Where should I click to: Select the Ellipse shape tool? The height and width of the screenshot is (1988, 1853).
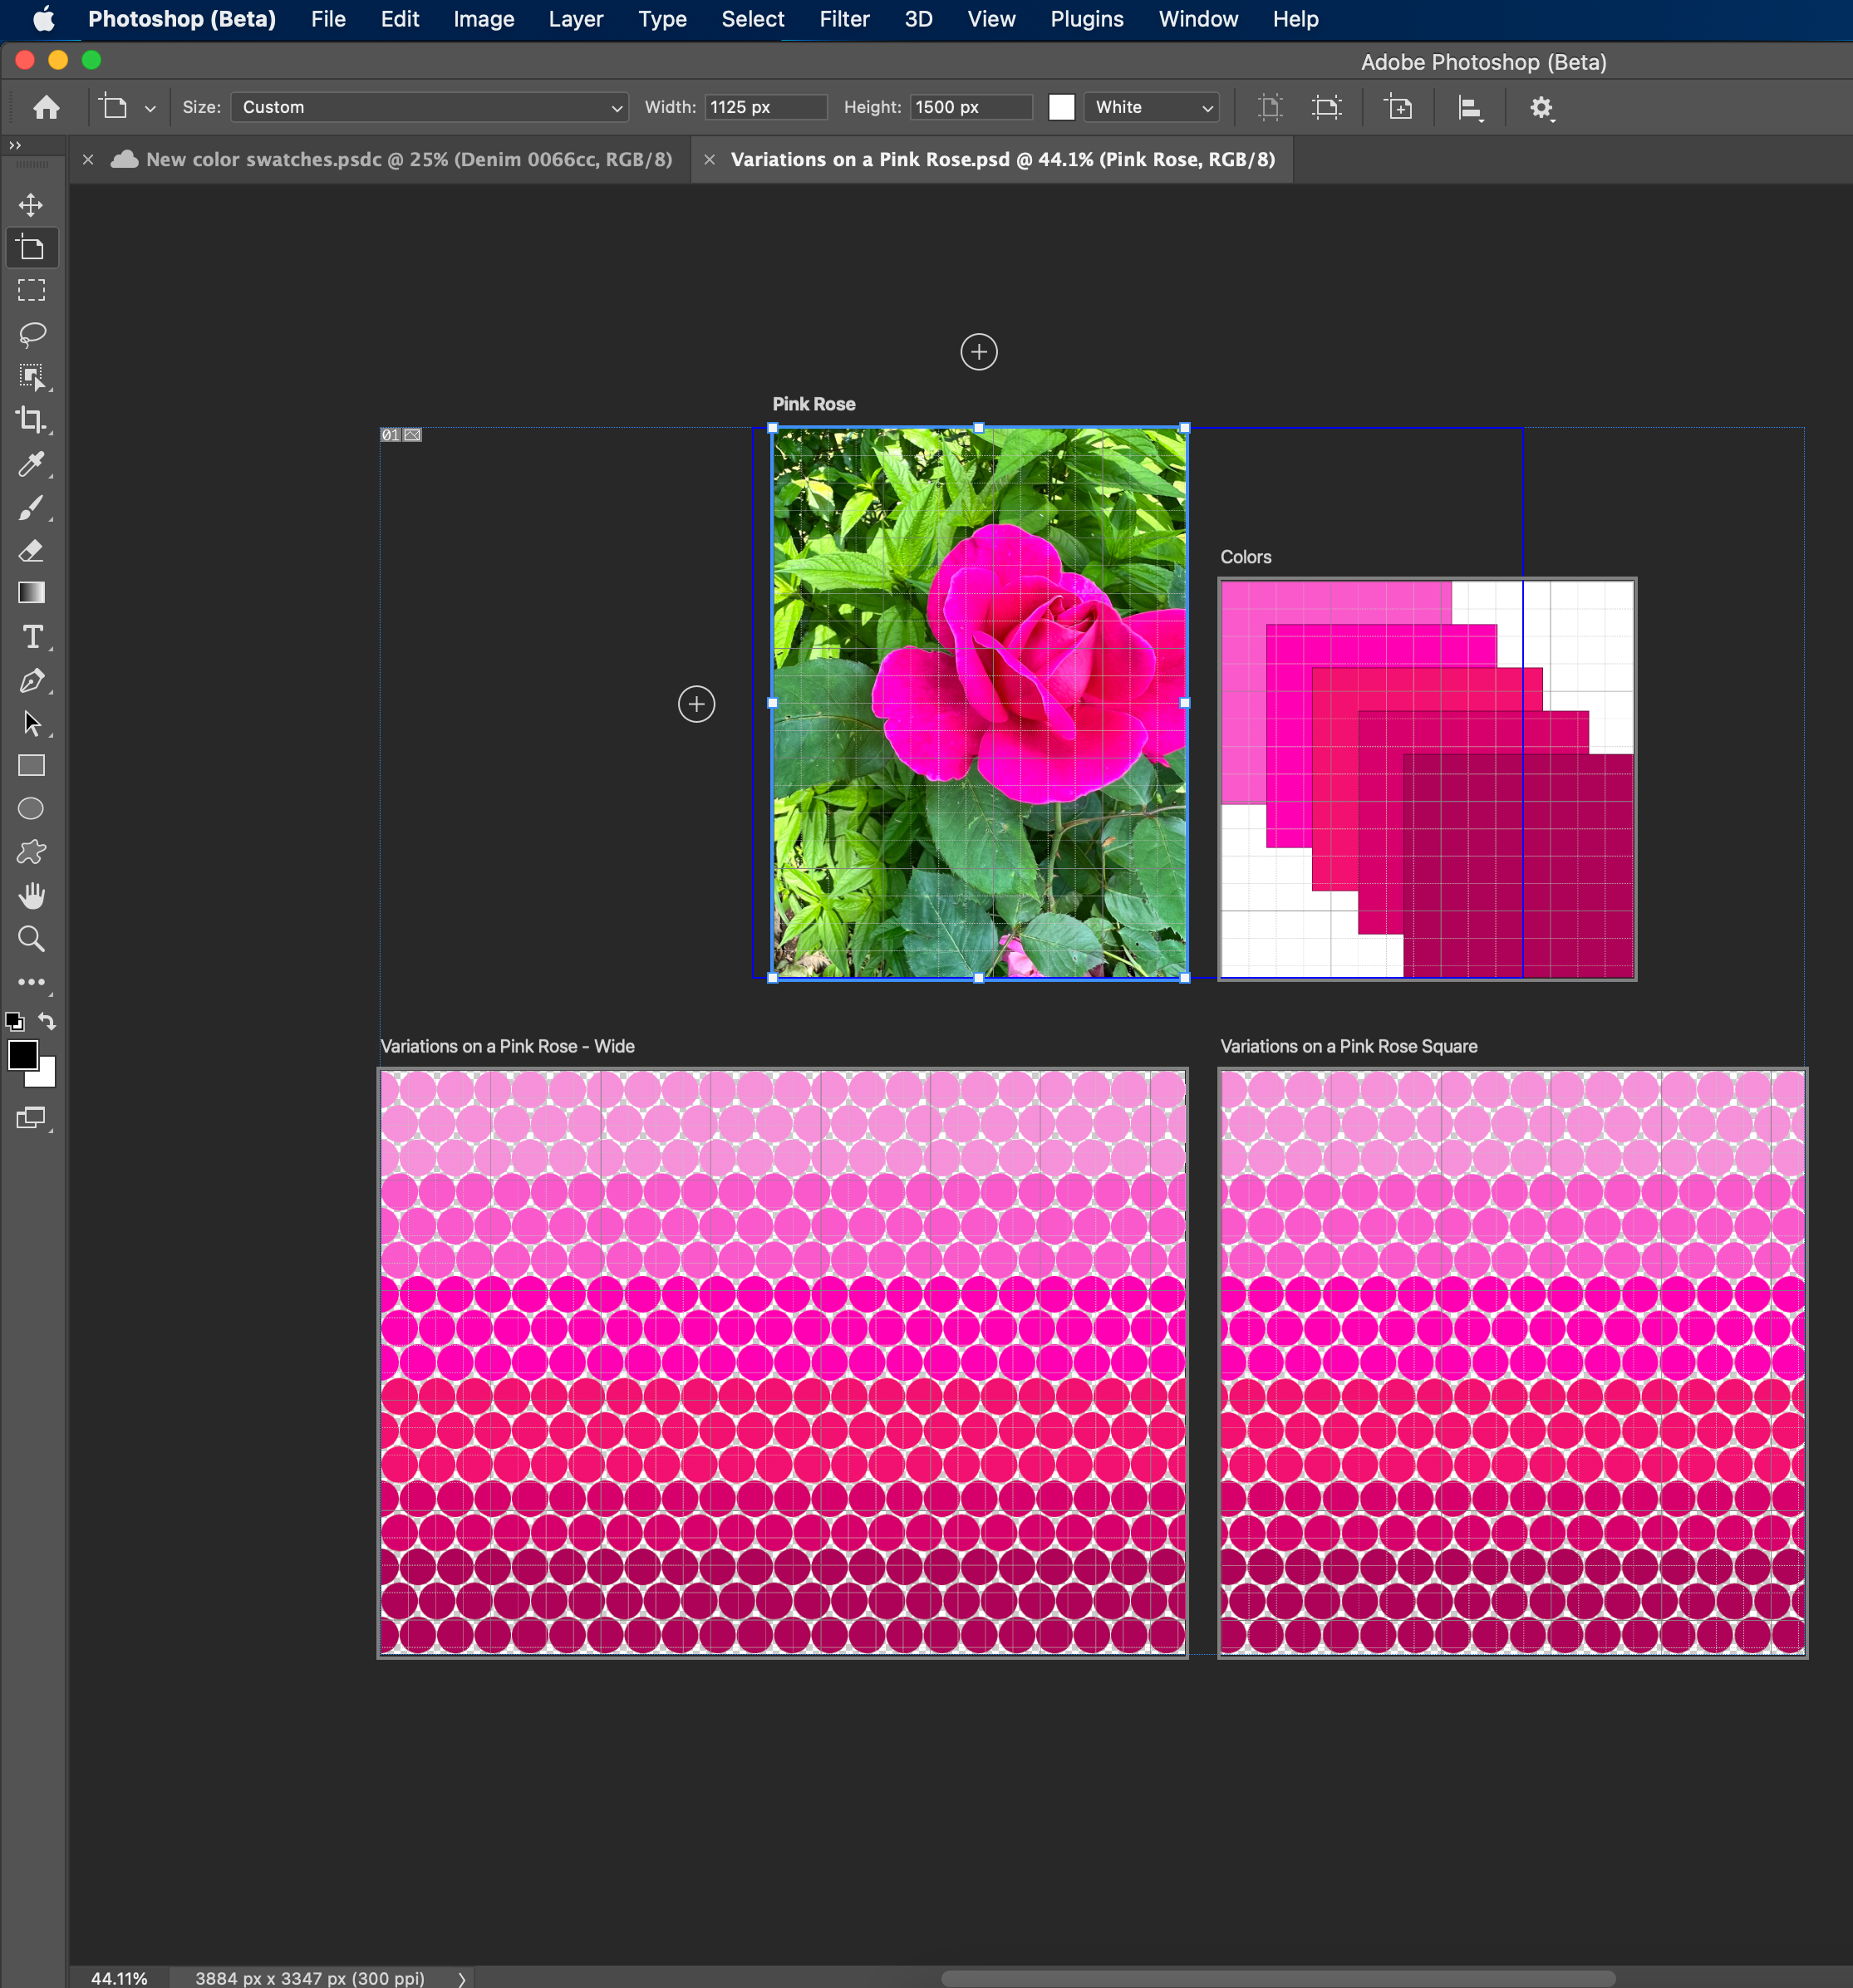pos(31,808)
